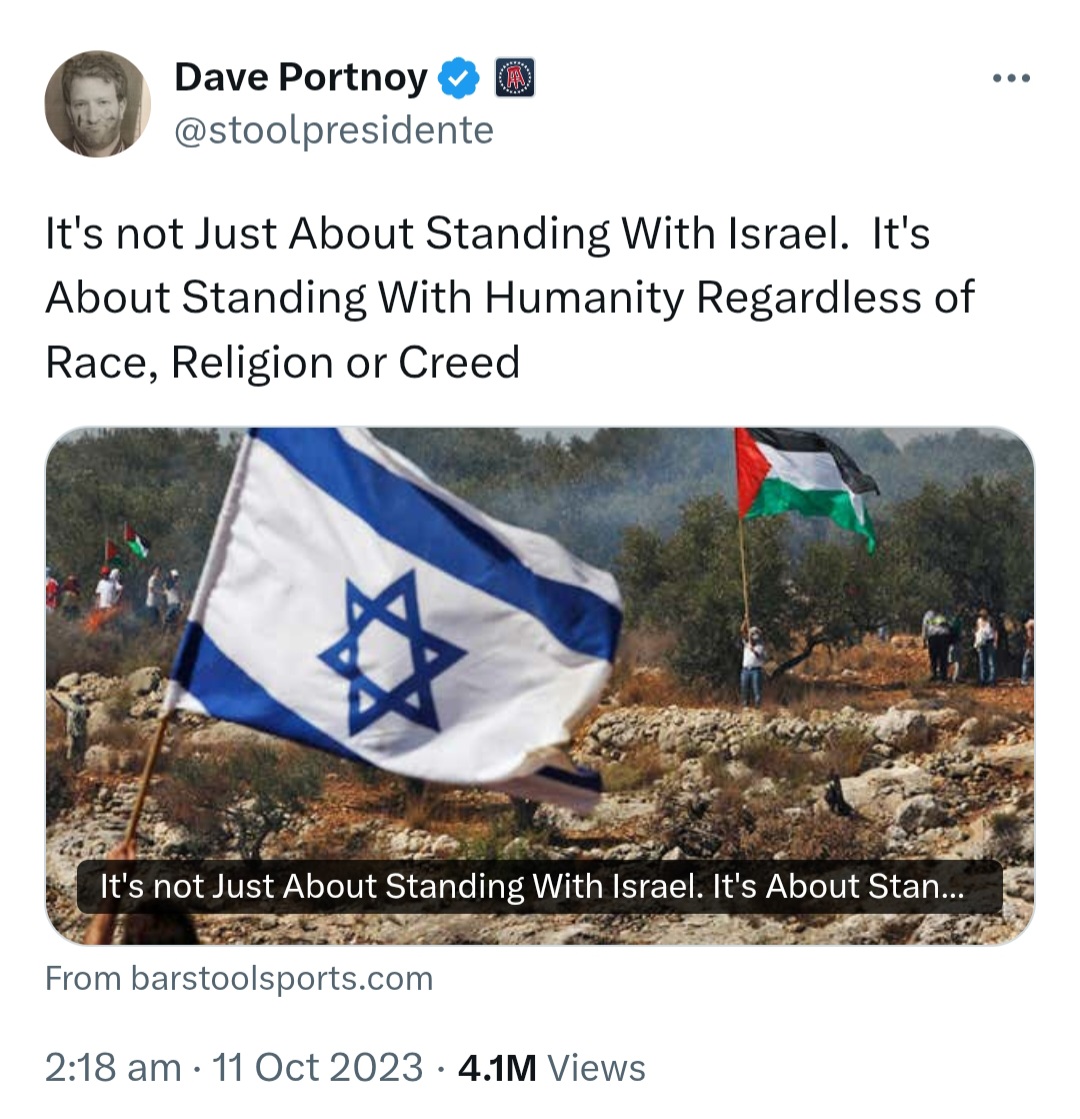View the 4.1M view count analytics
This screenshot has width=1080, height=1119.
coord(497,1068)
